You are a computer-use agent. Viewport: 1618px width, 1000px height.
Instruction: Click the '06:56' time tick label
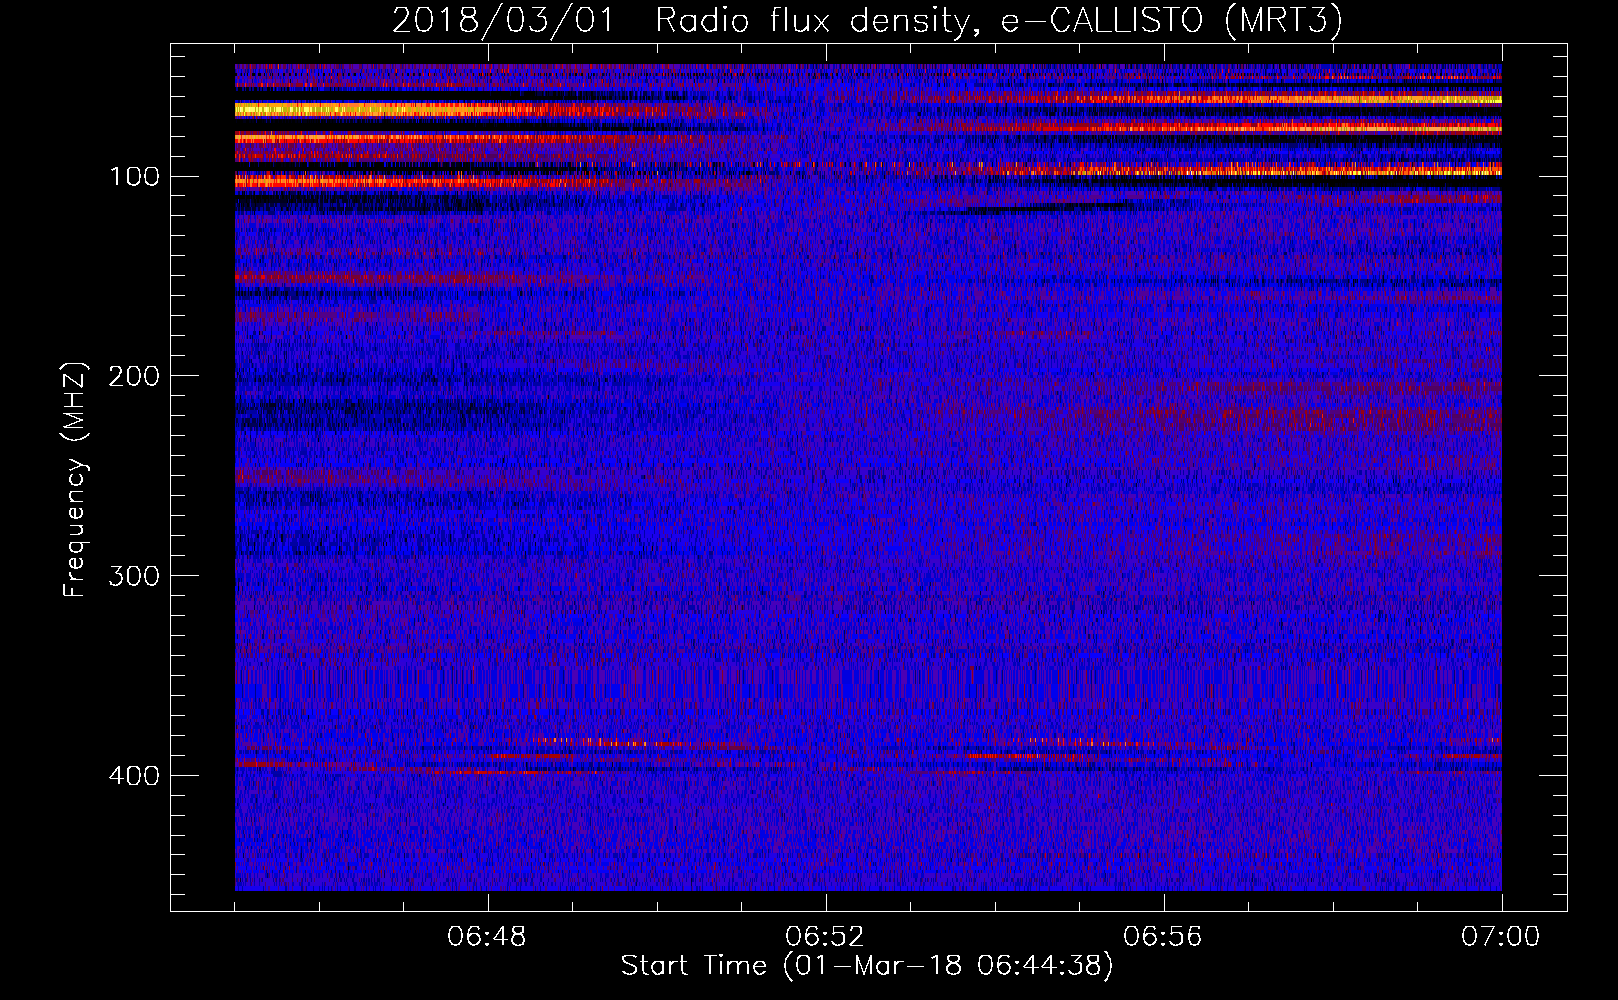1163,937
